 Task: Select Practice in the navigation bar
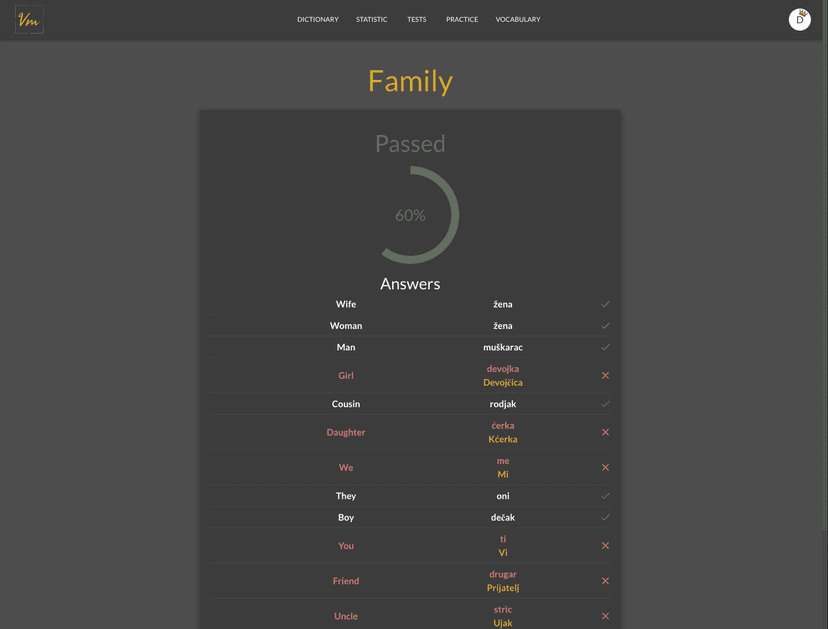(462, 20)
